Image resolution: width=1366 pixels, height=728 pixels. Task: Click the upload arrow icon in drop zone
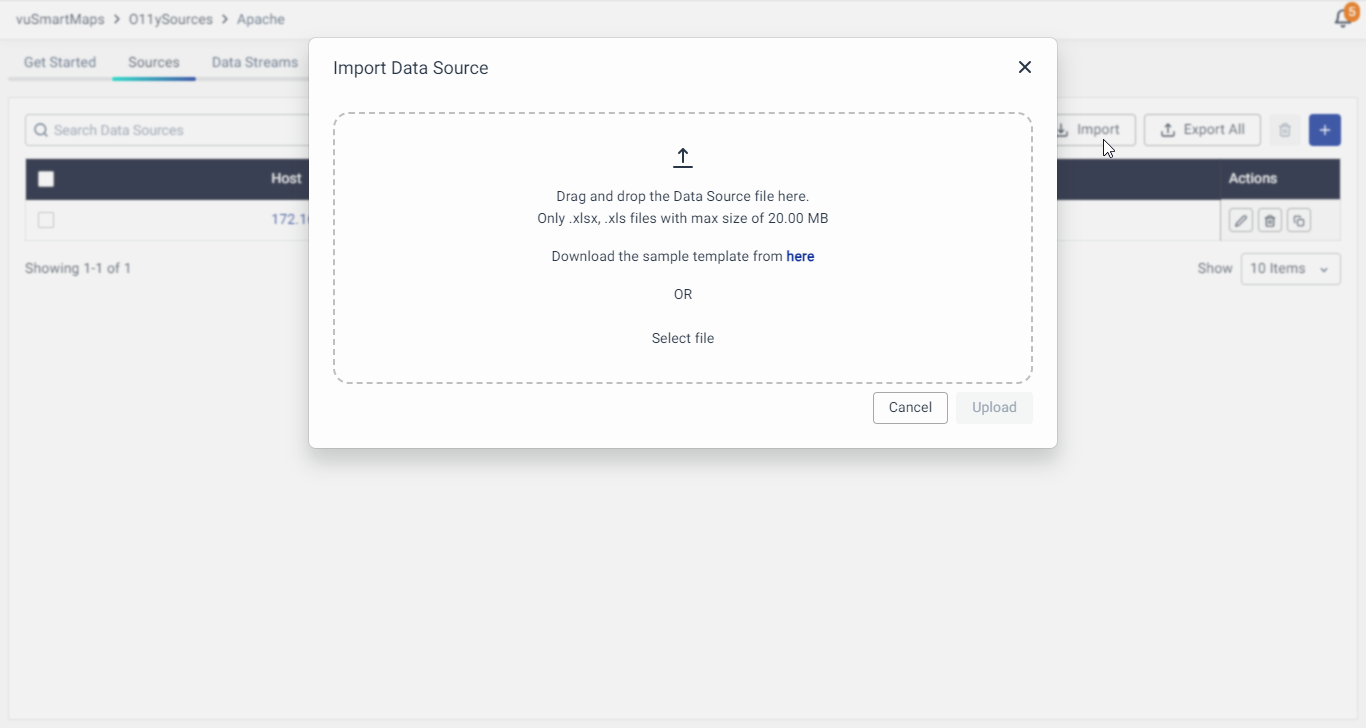click(683, 158)
